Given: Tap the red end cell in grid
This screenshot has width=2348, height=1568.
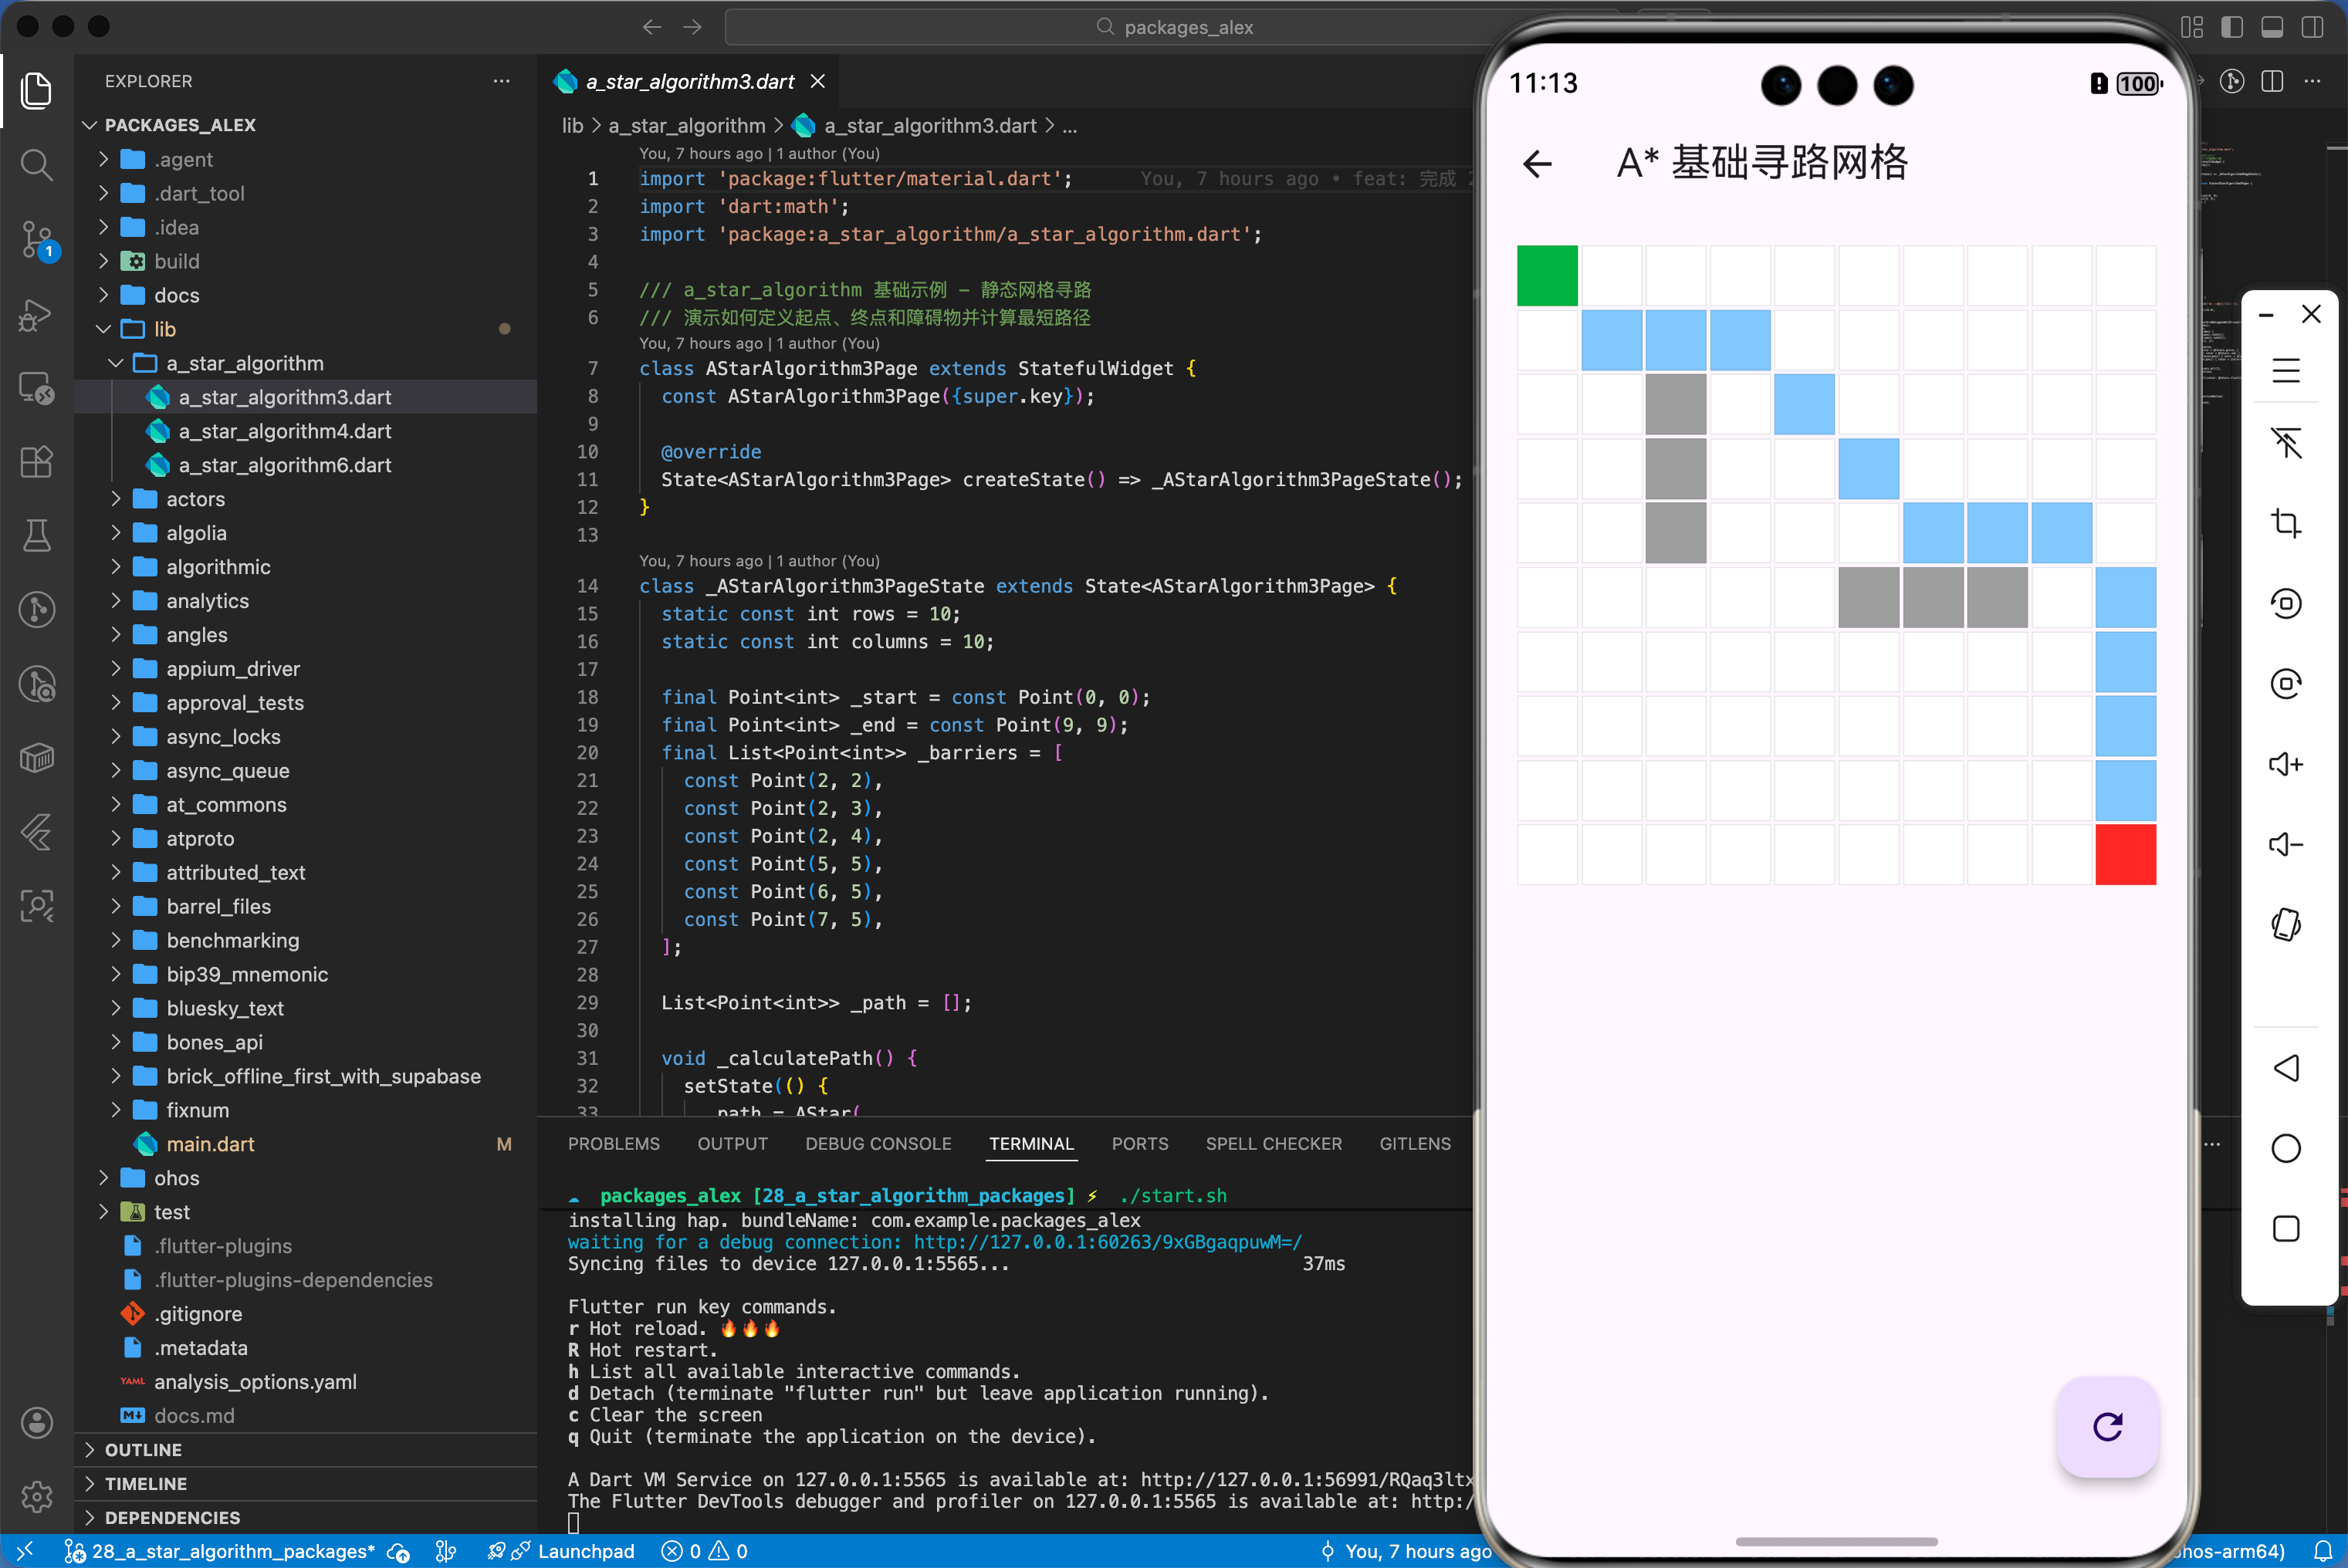Looking at the screenshot, I should point(2125,854).
